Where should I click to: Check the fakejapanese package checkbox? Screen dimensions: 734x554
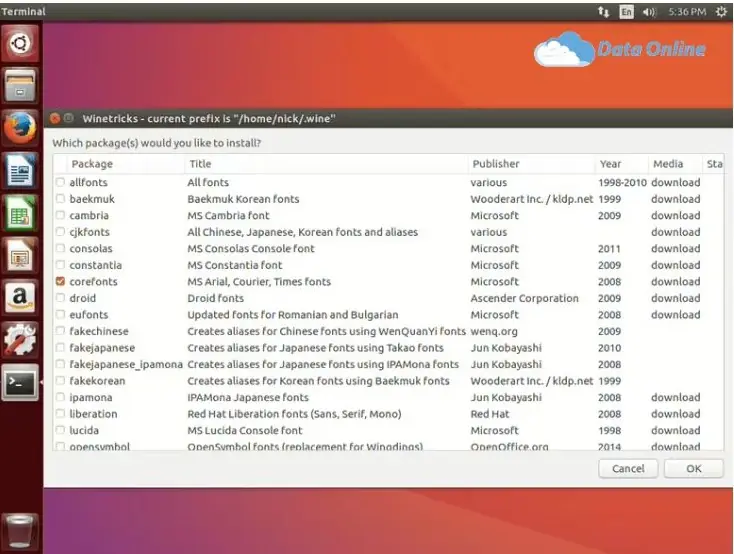(x=60, y=347)
